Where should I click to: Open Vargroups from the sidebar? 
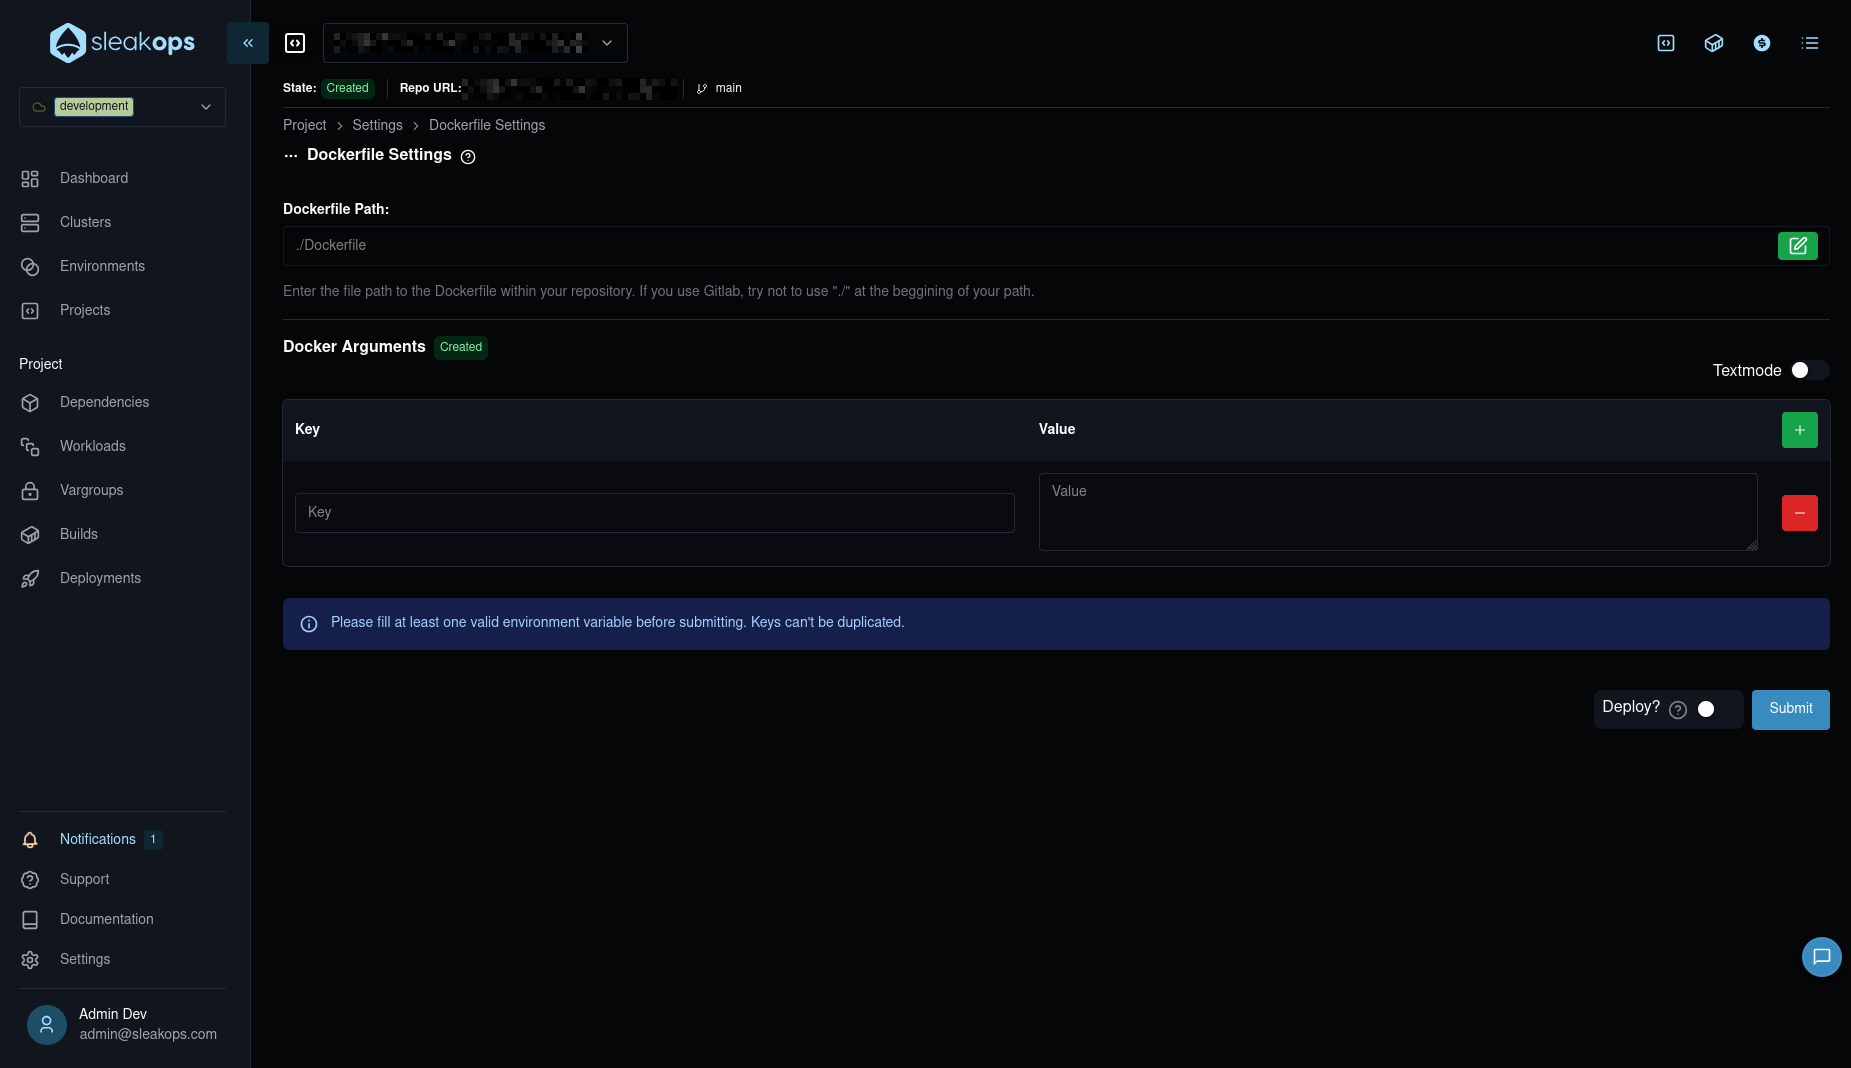91,490
